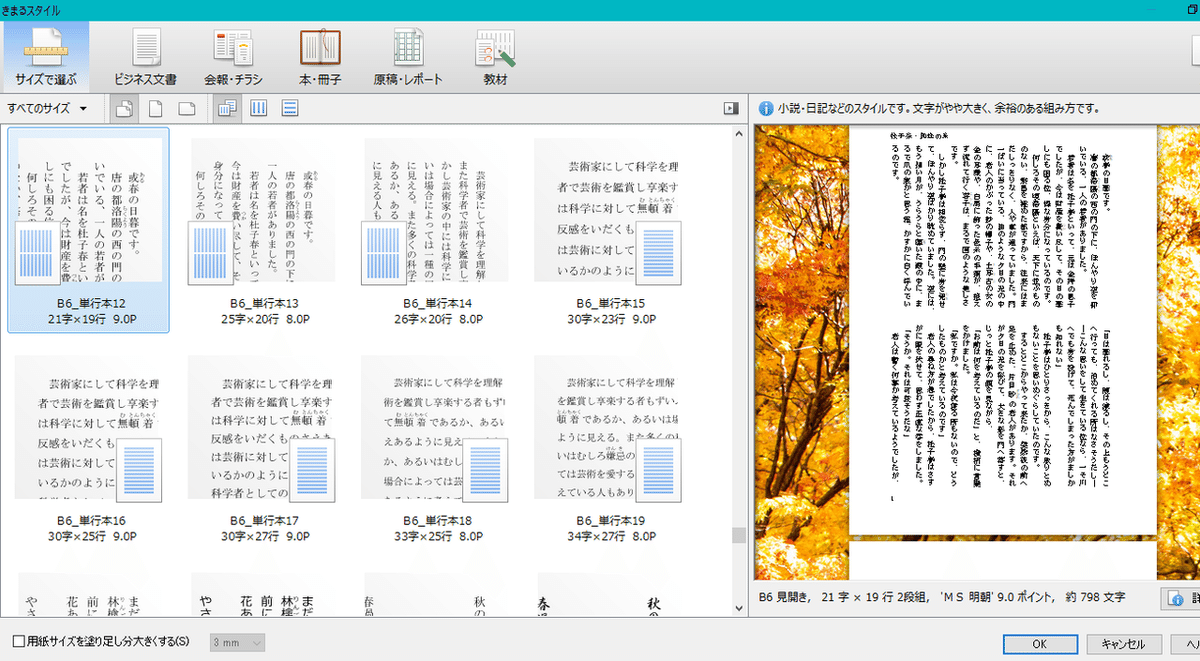
Task: Open the 3 mm bleed size dropdown
Action: (237, 641)
